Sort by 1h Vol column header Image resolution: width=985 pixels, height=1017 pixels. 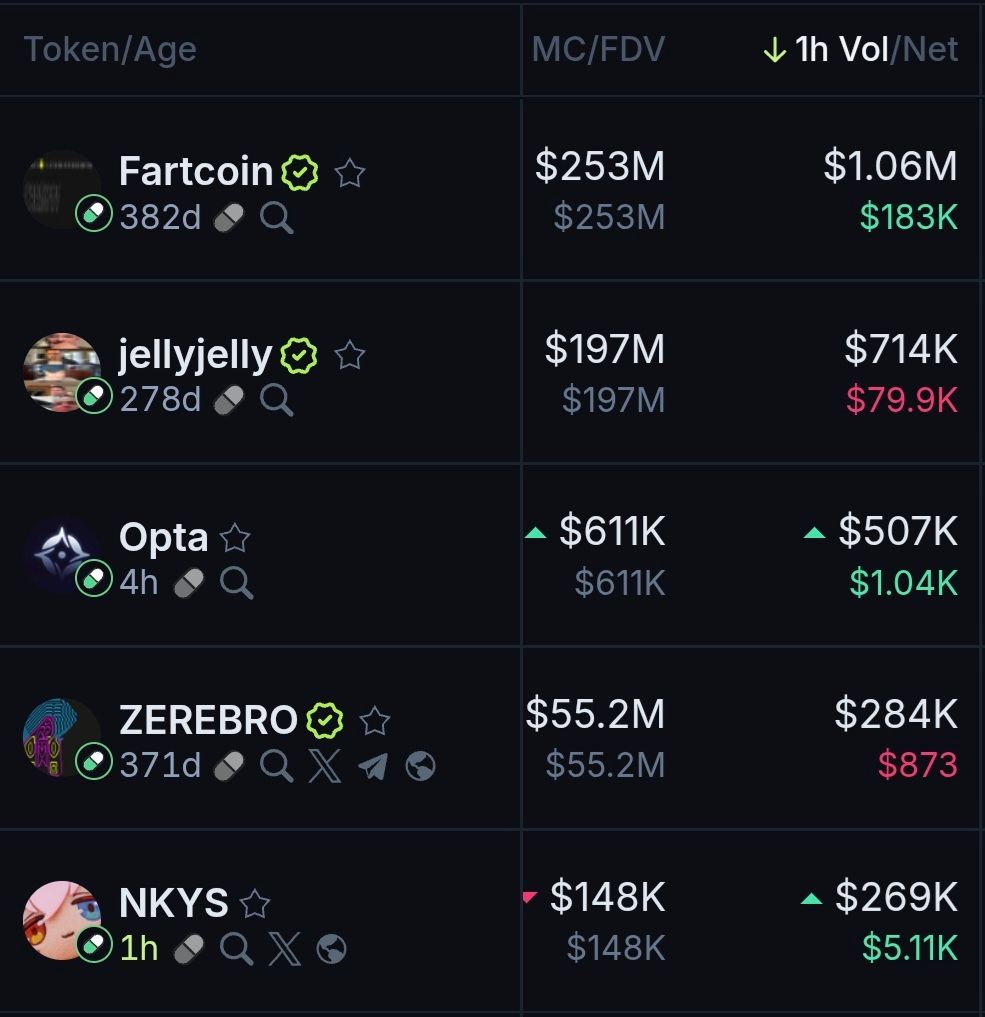pyautogui.click(x=842, y=49)
